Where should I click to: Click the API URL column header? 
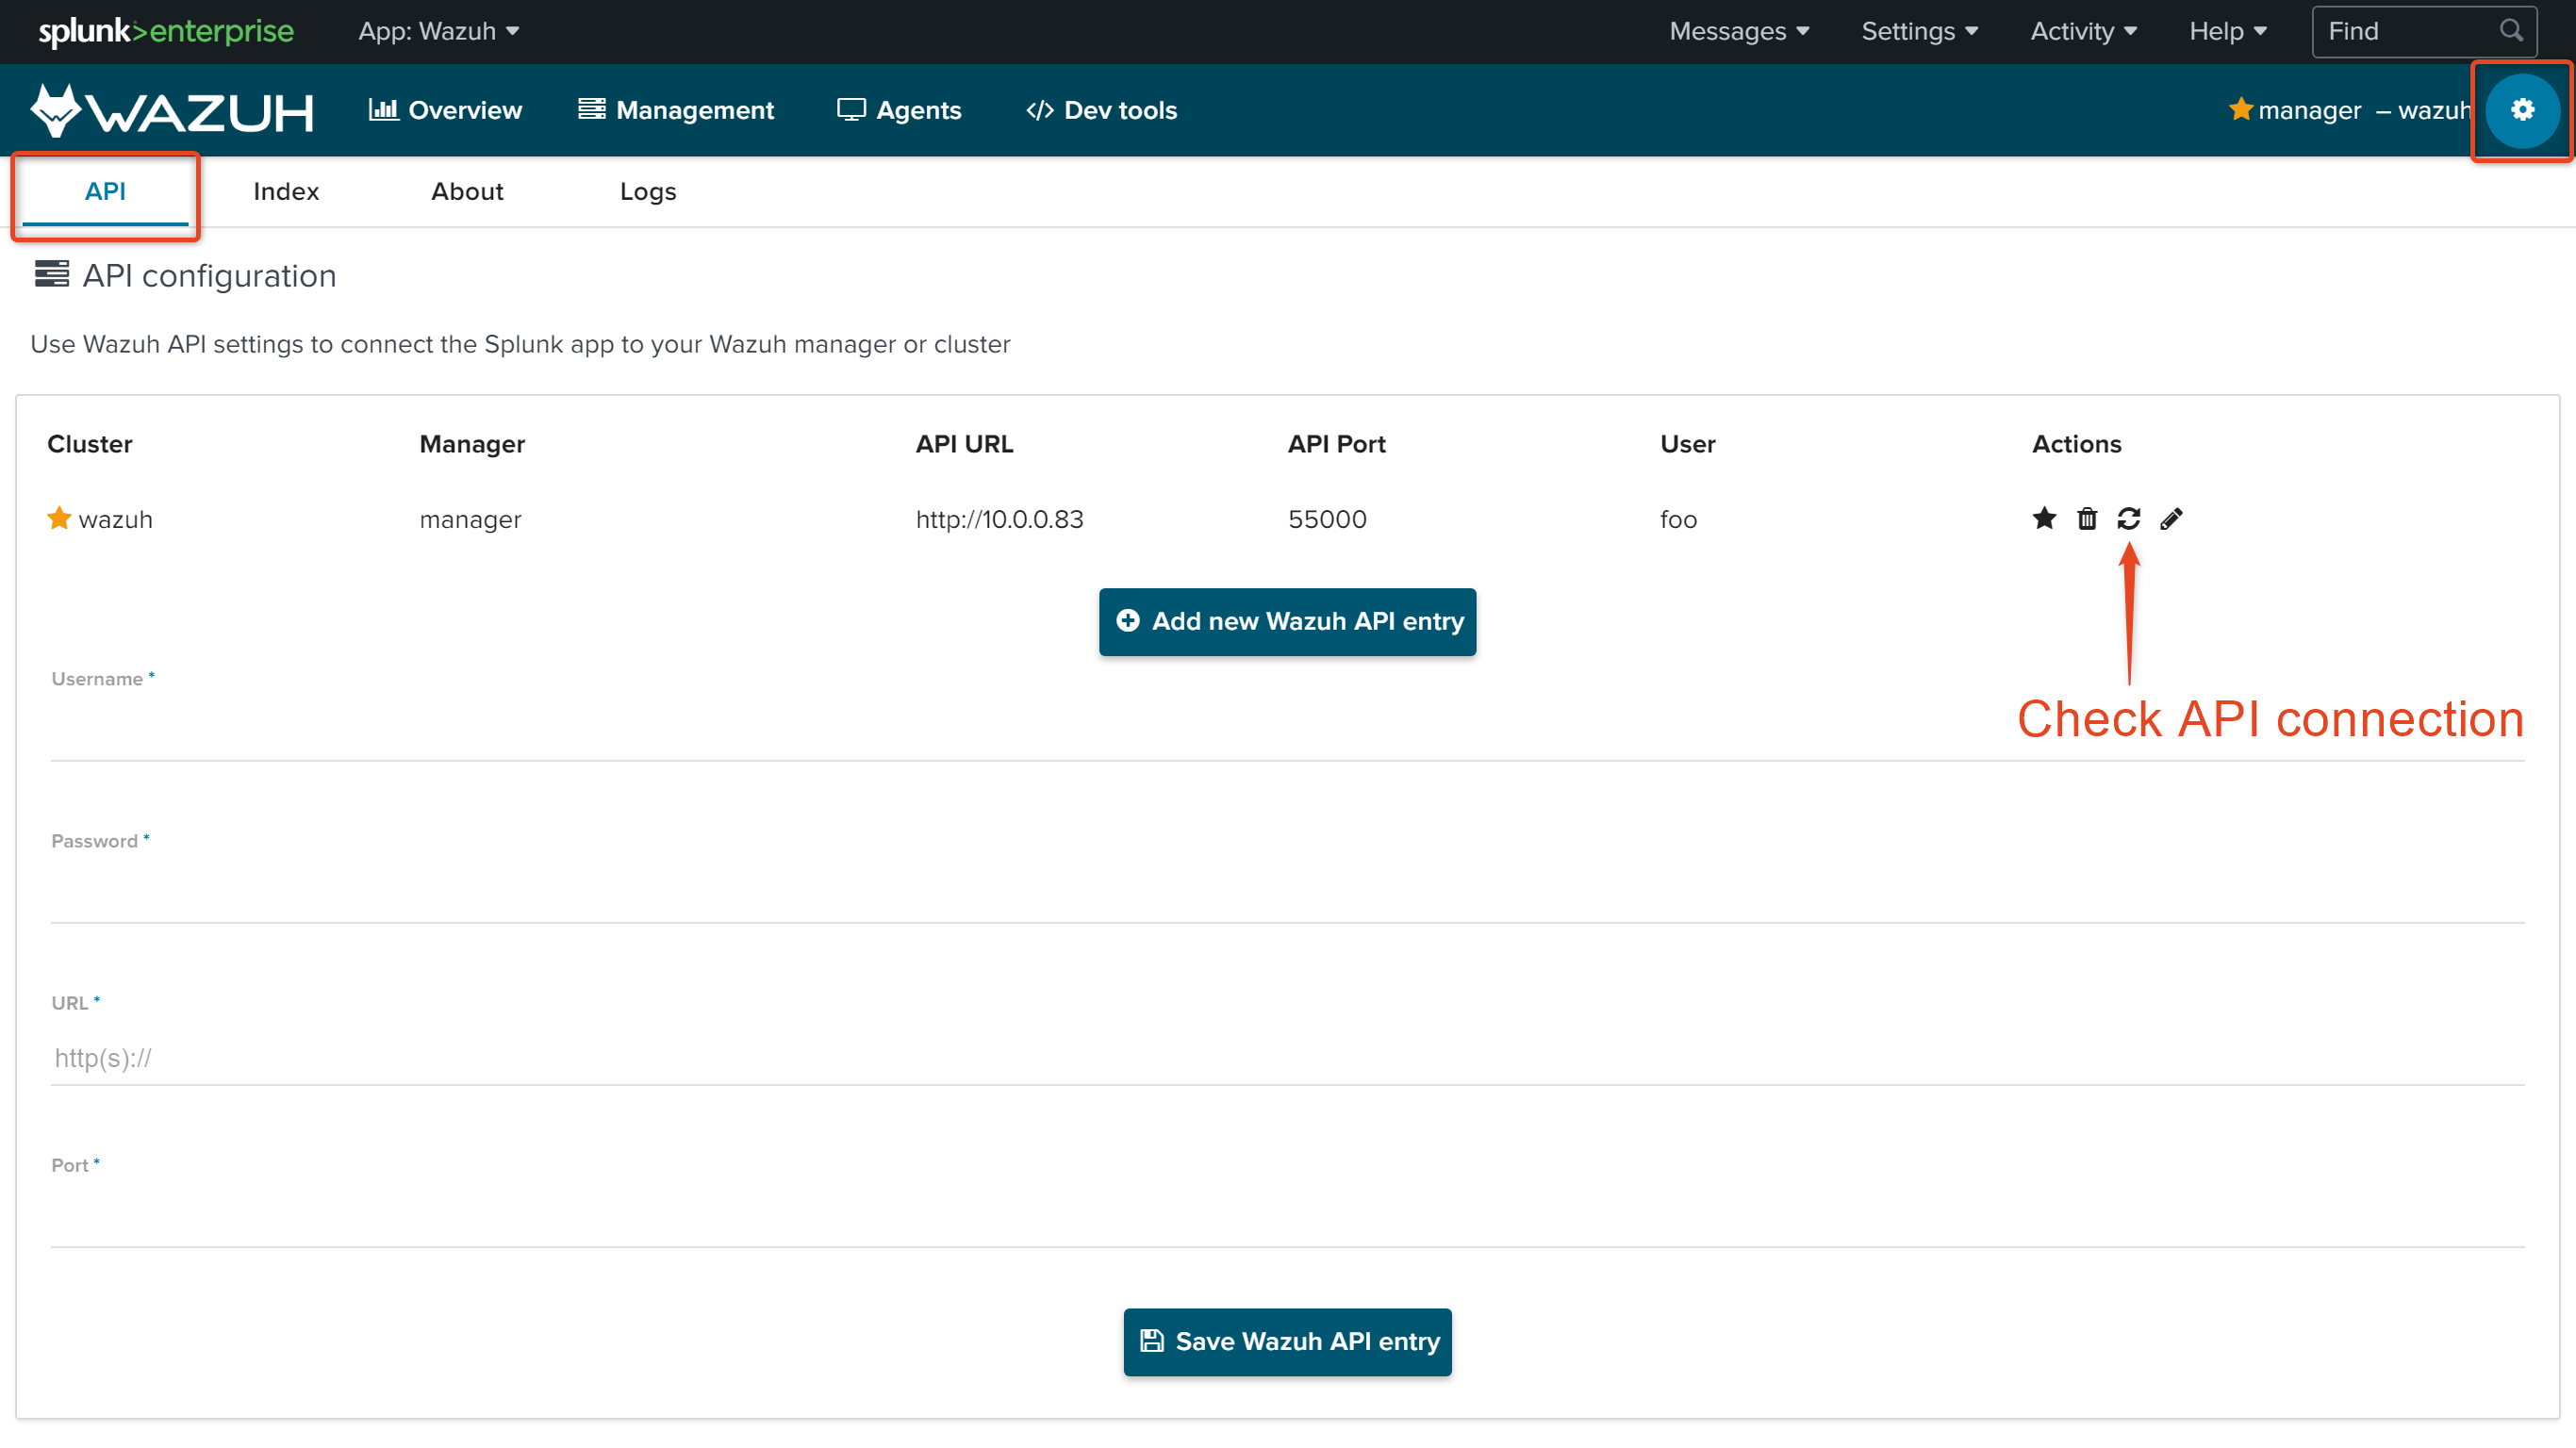[x=964, y=444]
